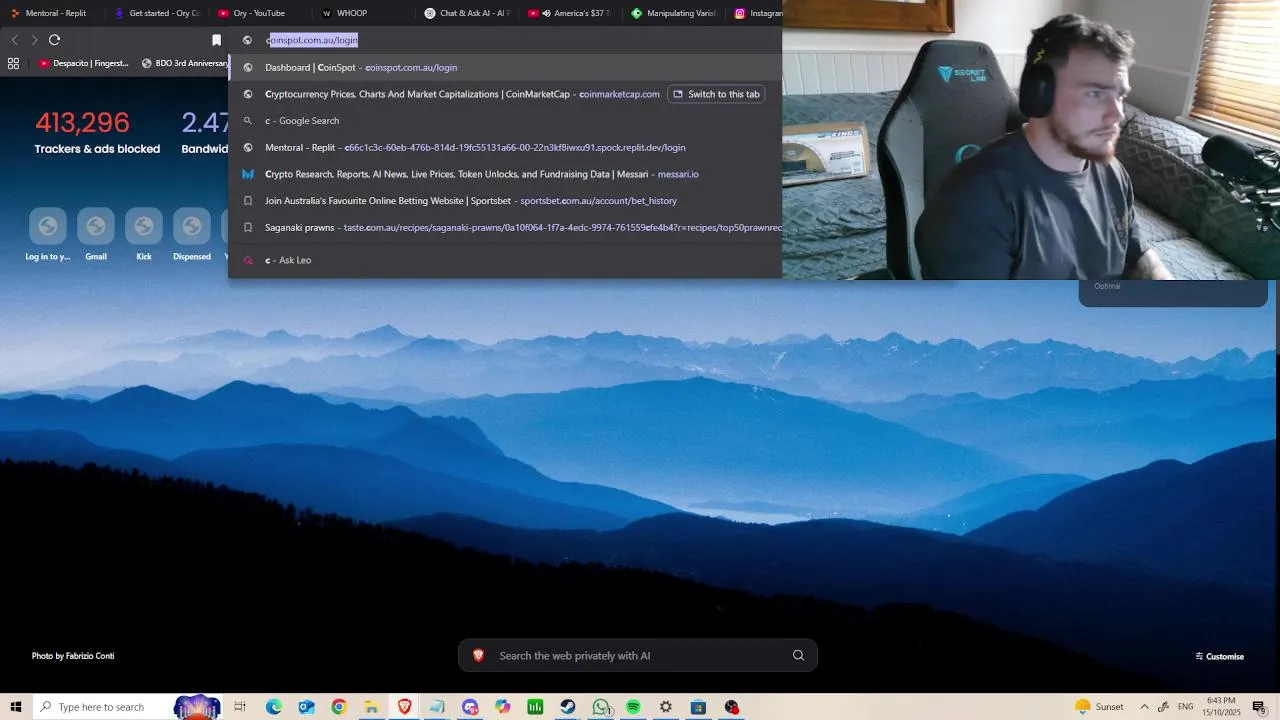Open WhatsApp from the taskbar

click(x=600, y=707)
